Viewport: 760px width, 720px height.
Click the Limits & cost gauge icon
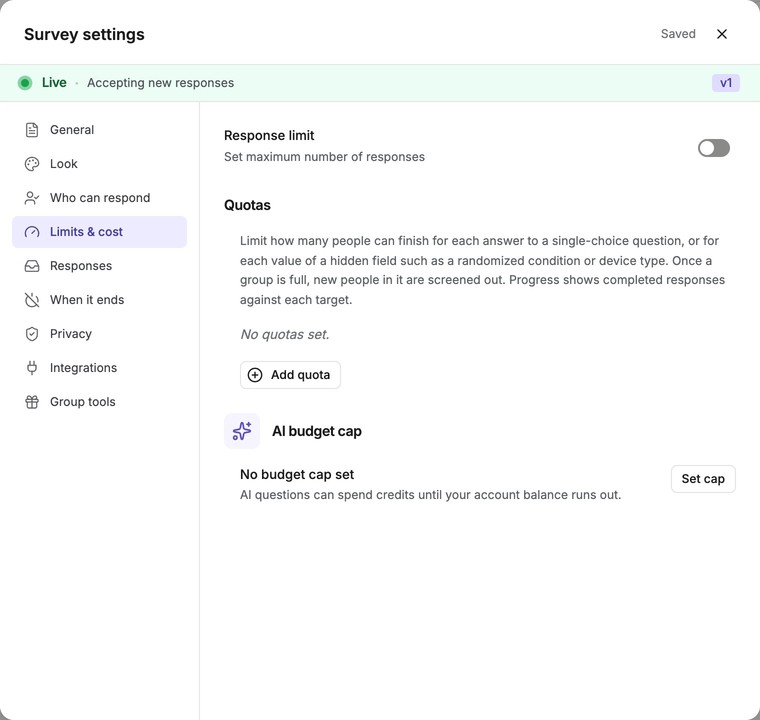[x=32, y=232]
